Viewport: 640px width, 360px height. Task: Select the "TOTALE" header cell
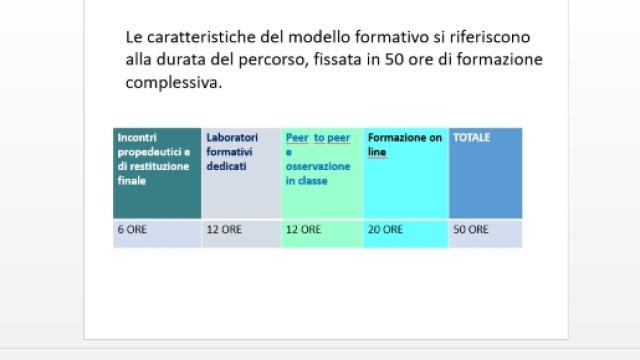(x=485, y=173)
